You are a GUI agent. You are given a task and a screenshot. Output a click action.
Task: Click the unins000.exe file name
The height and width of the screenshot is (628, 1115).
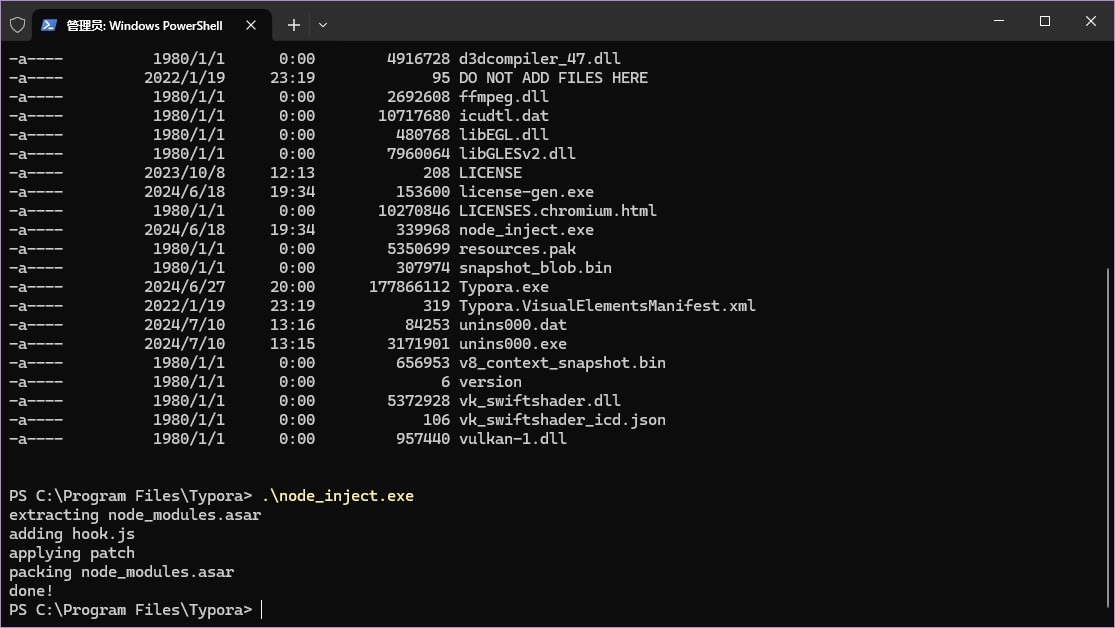point(512,344)
